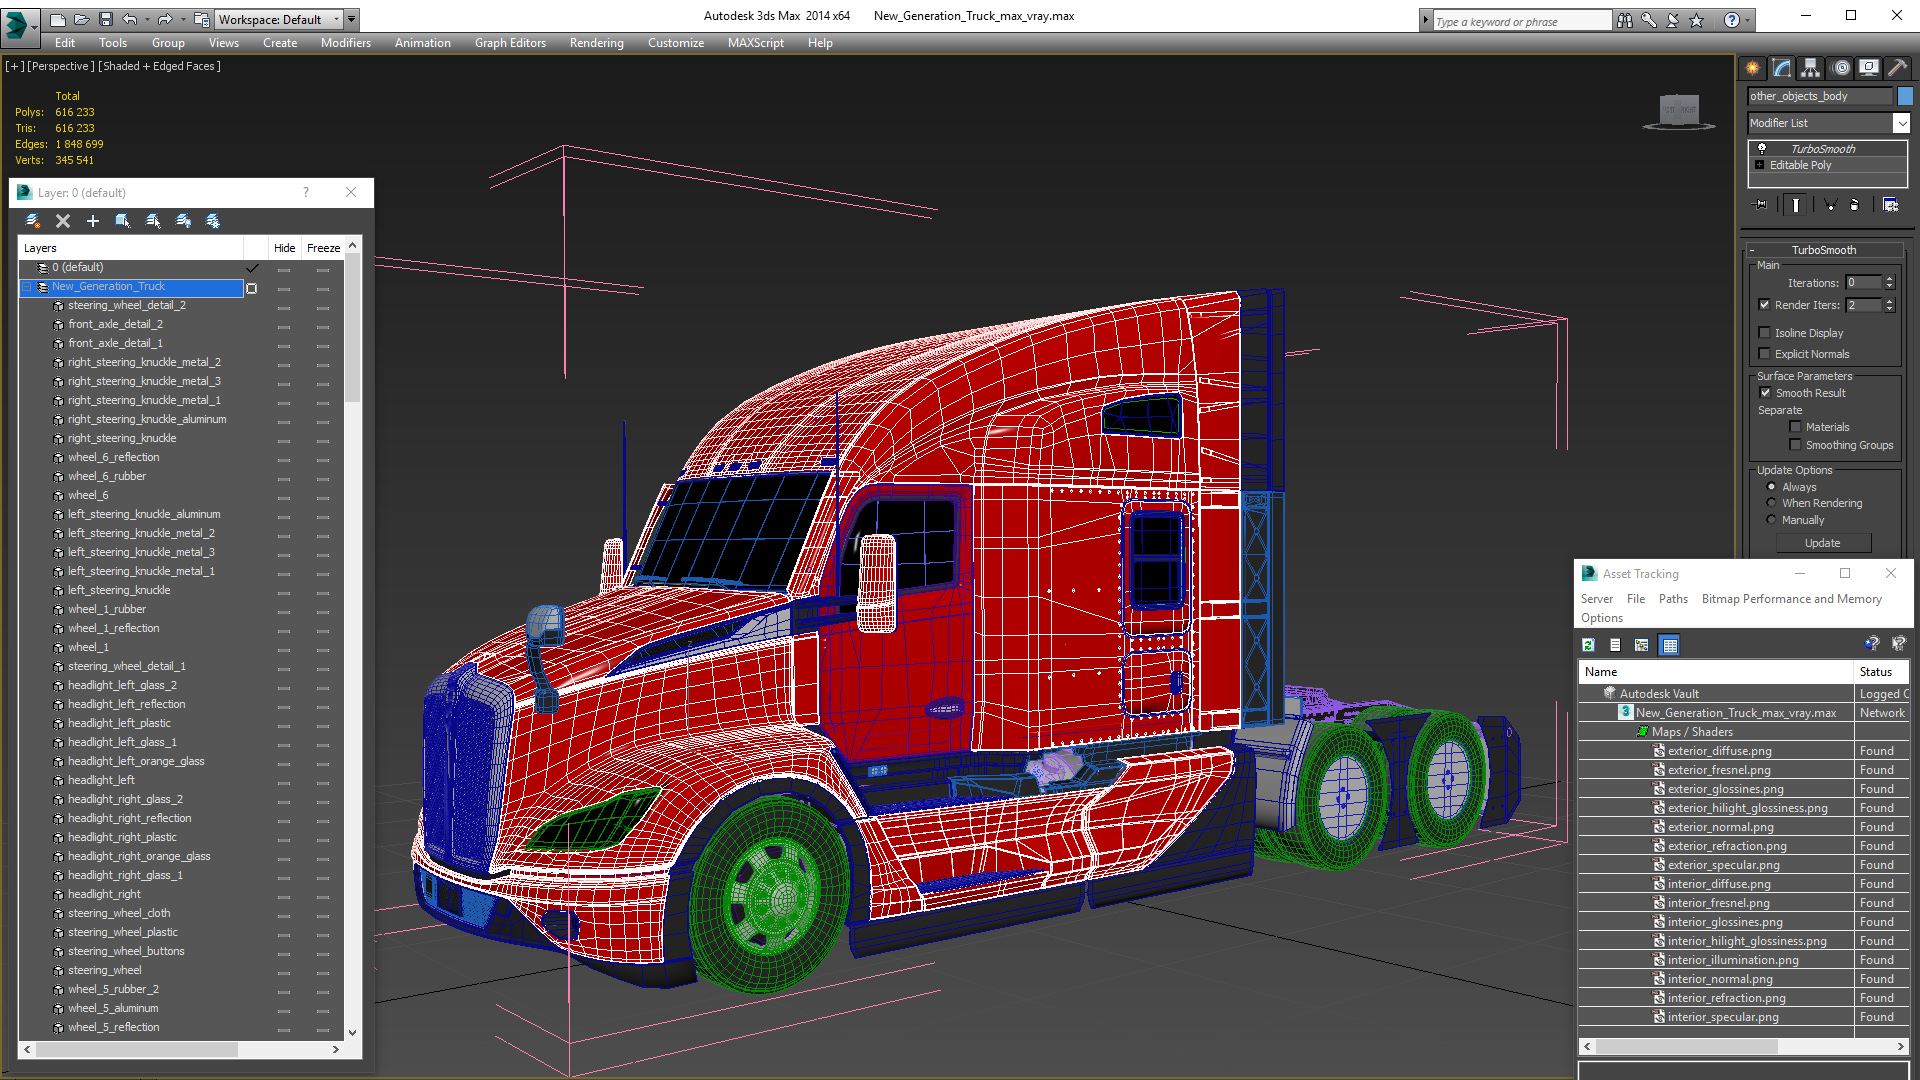Click Hide/Unhide All Layers icon
This screenshot has width=1920, height=1080.
183,221
